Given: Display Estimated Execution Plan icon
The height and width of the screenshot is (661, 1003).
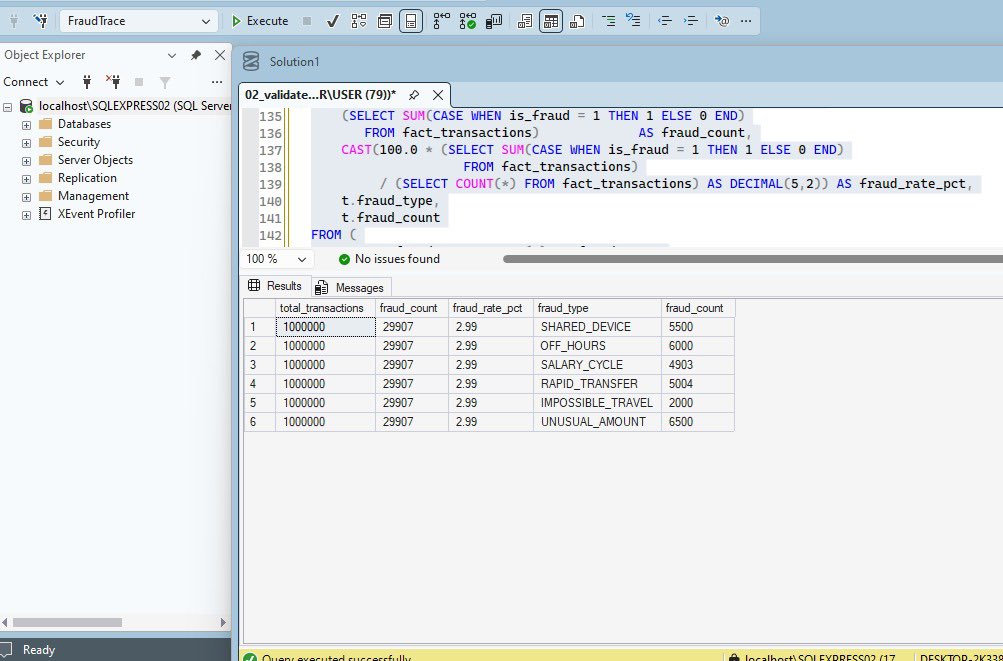Looking at the screenshot, I should pyautogui.click(x=358, y=21).
